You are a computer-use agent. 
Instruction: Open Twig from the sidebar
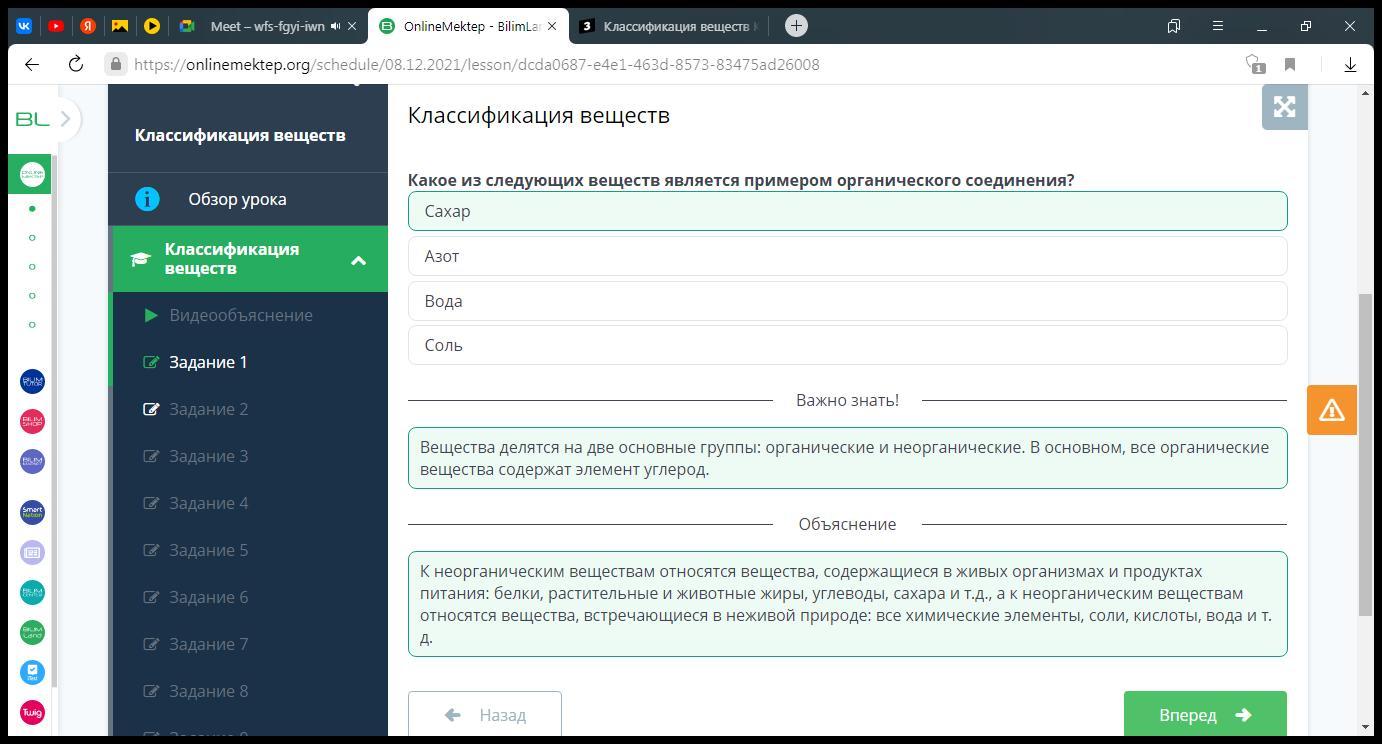pos(33,713)
